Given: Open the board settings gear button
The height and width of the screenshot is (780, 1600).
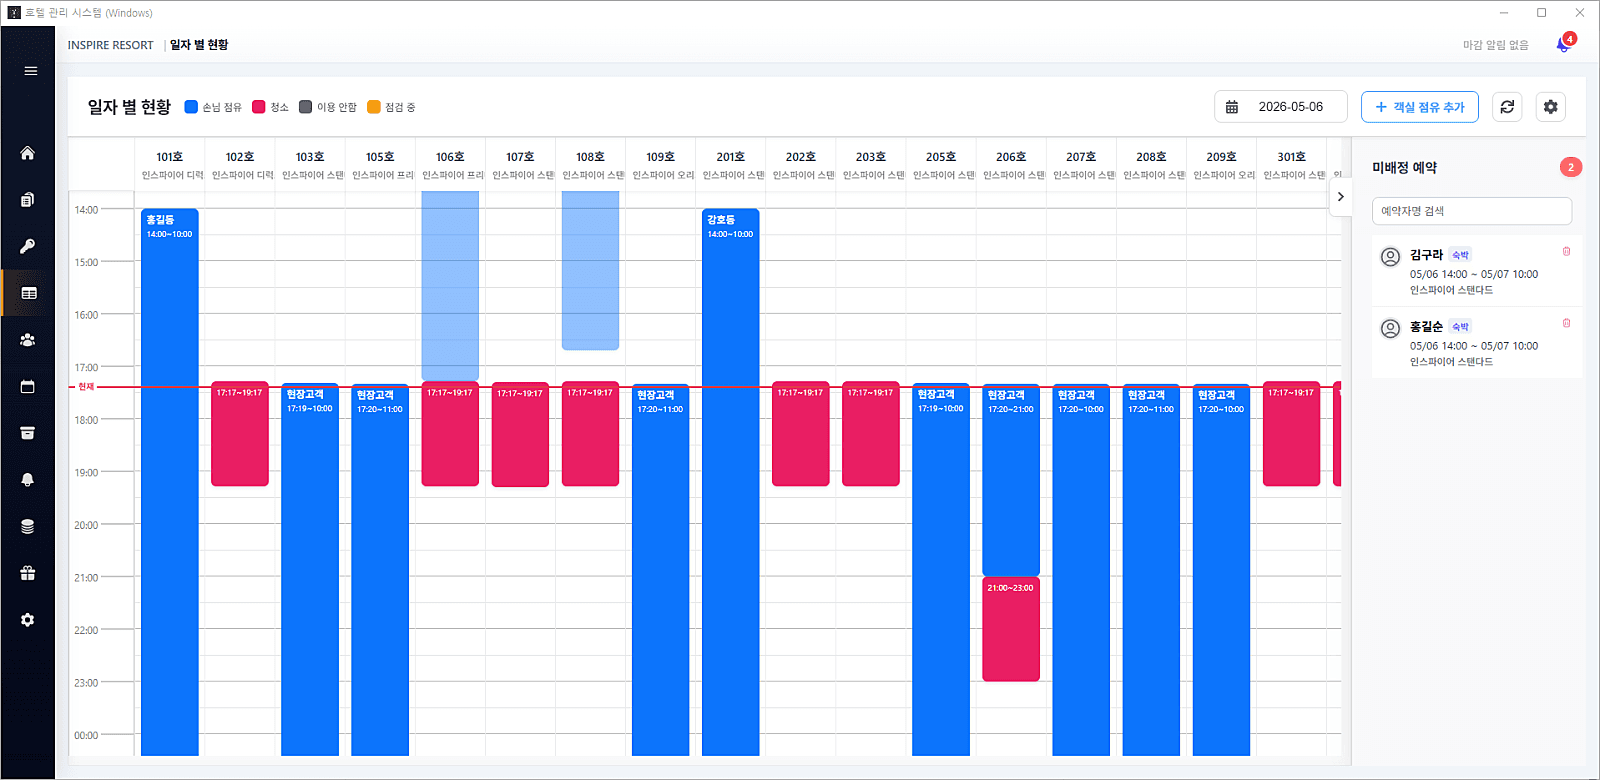Looking at the screenshot, I should (1551, 107).
